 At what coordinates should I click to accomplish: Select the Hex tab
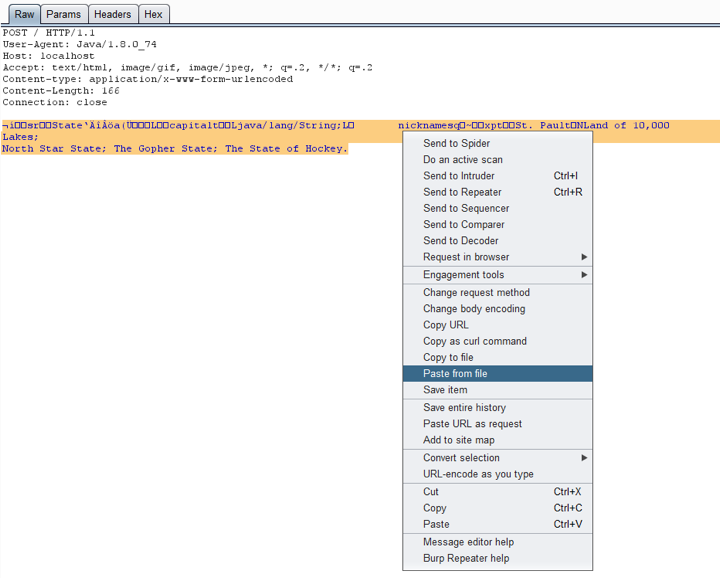[x=153, y=14]
